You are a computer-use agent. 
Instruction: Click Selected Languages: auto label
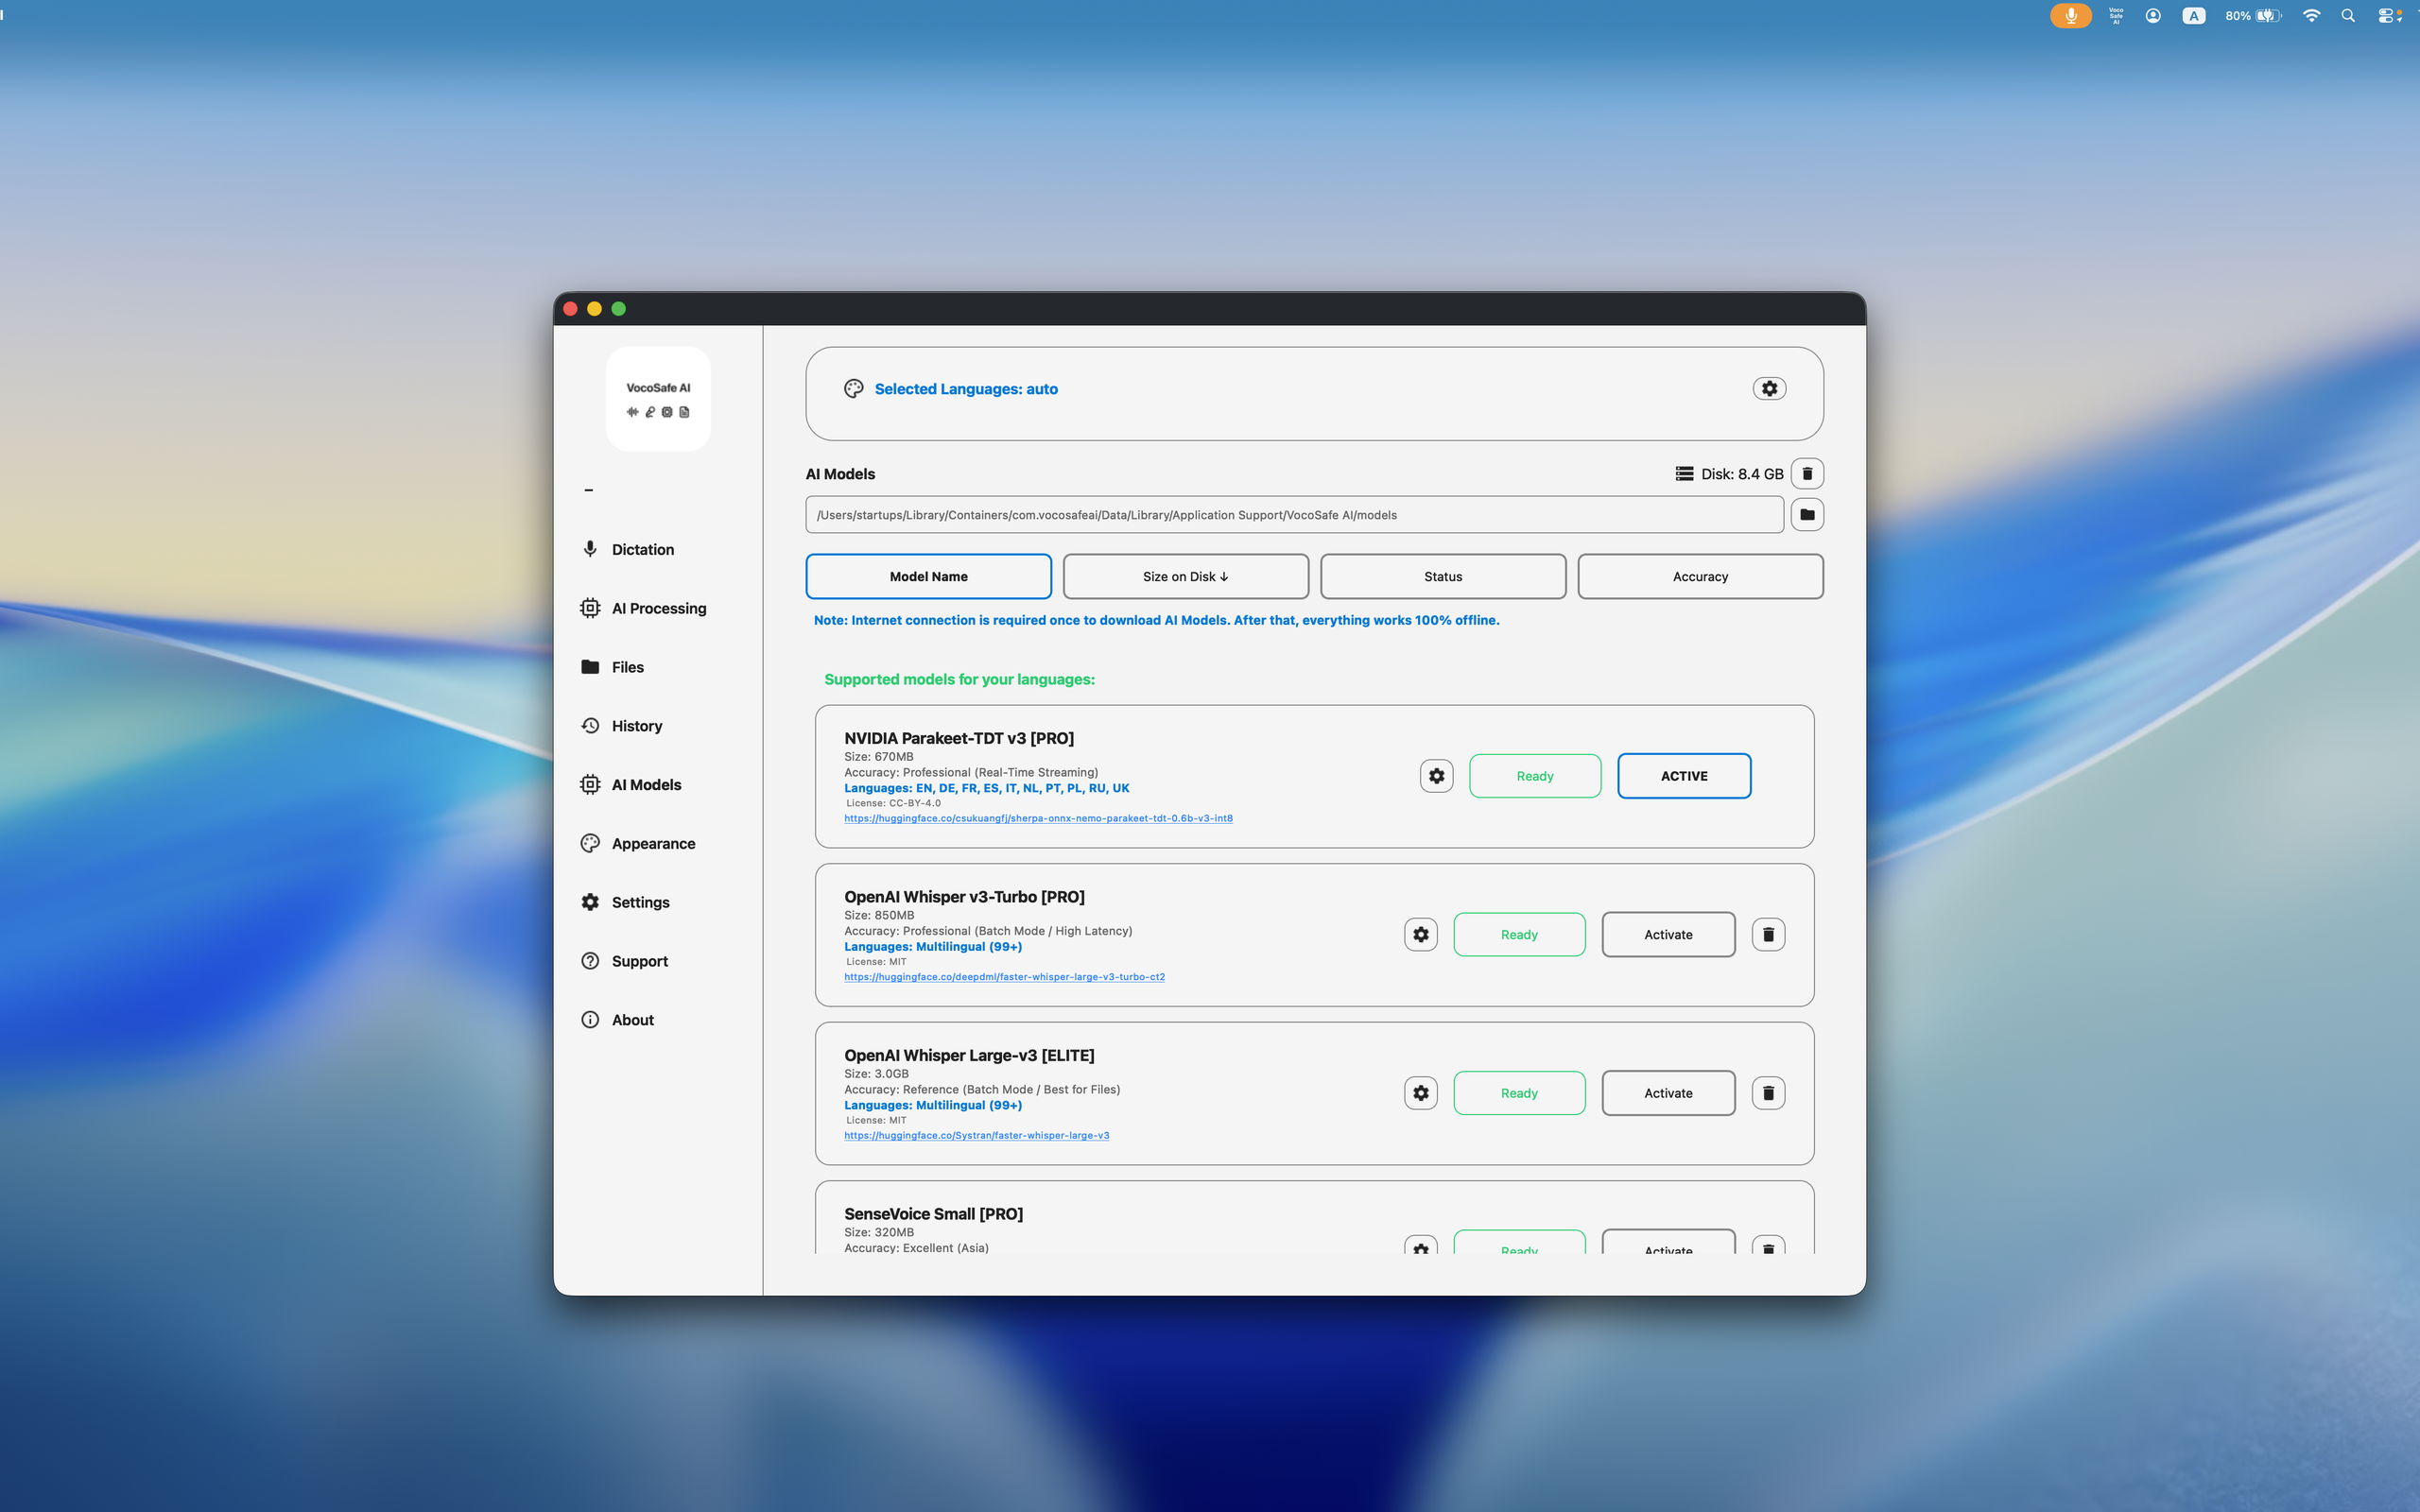(x=966, y=389)
